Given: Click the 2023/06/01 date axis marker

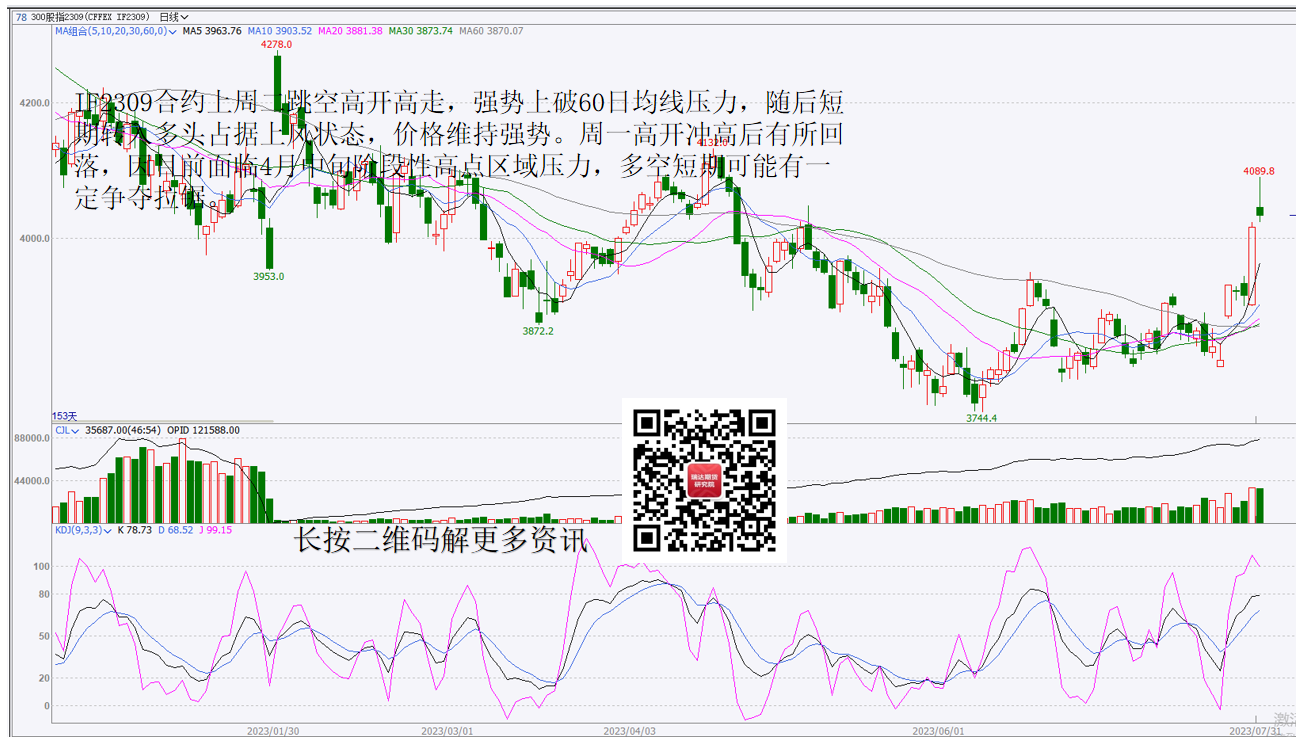Looking at the screenshot, I should [x=944, y=731].
